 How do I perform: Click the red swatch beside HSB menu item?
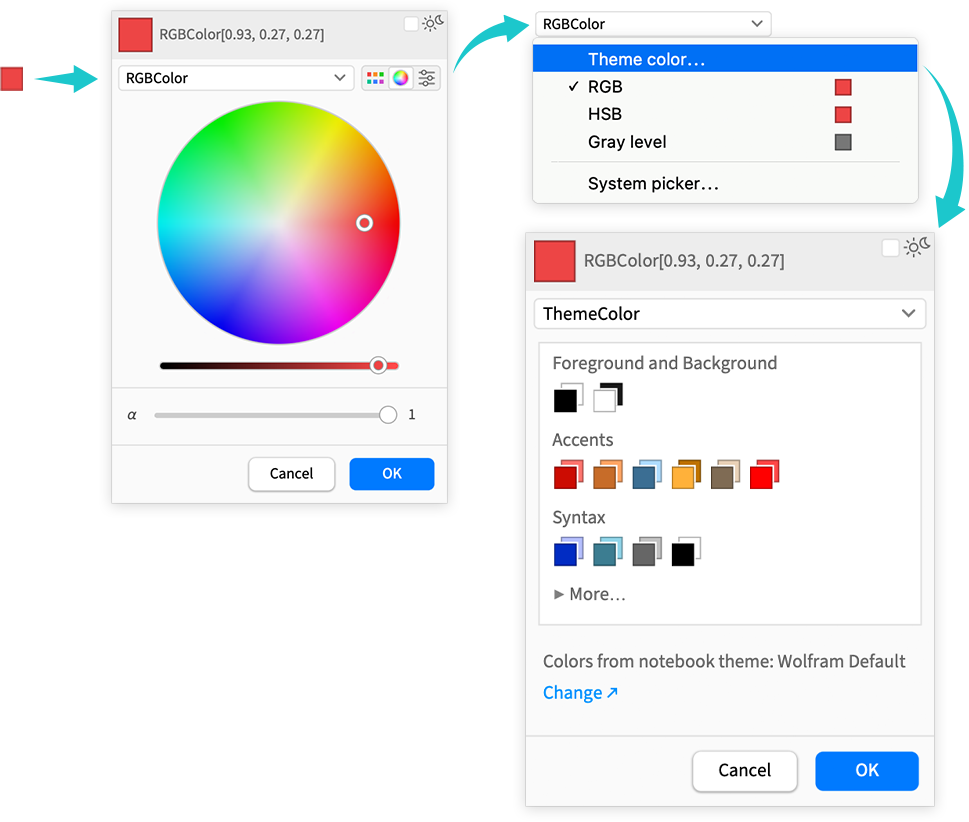click(843, 114)
